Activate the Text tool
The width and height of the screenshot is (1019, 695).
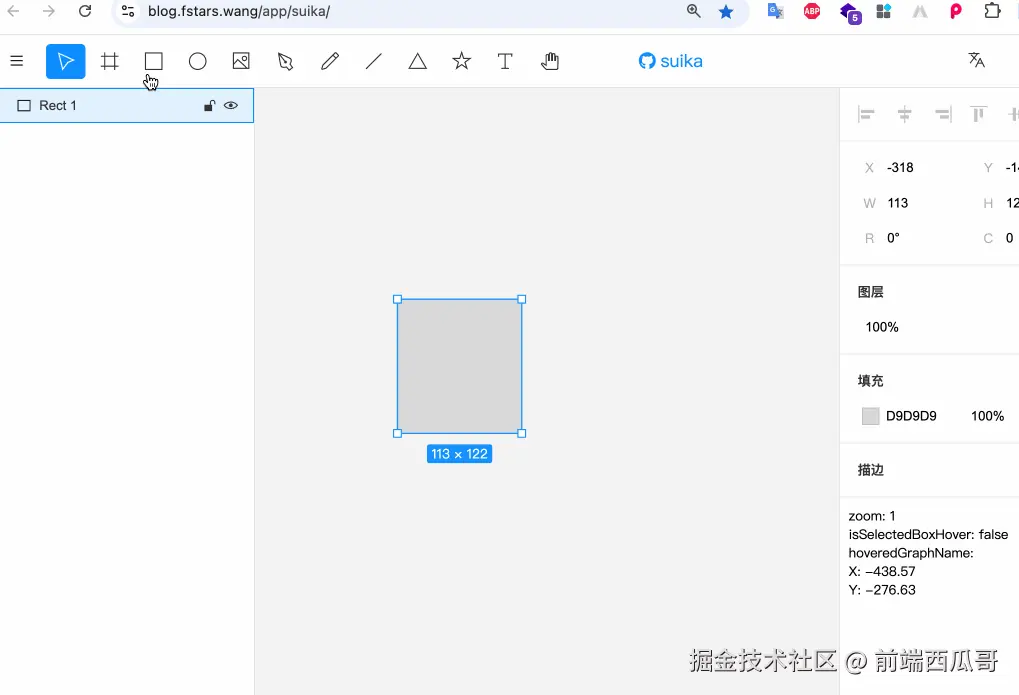click(505, 61)
